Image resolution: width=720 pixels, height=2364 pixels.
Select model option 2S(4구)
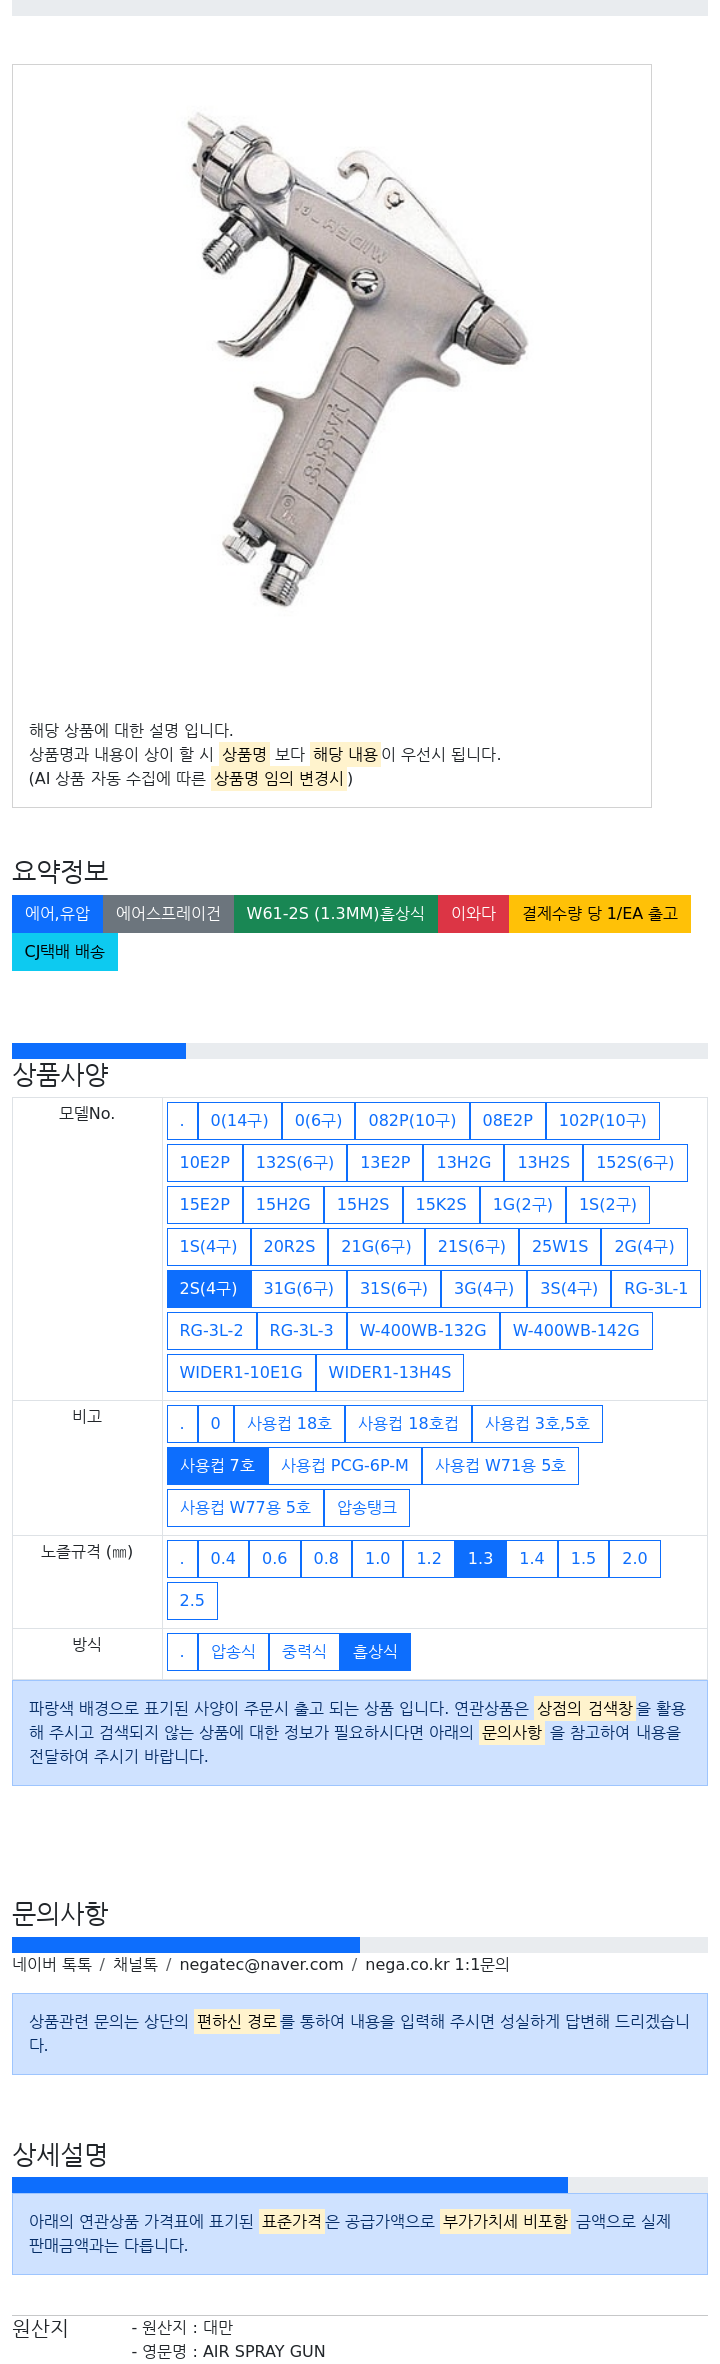(x=208, y=1288)
